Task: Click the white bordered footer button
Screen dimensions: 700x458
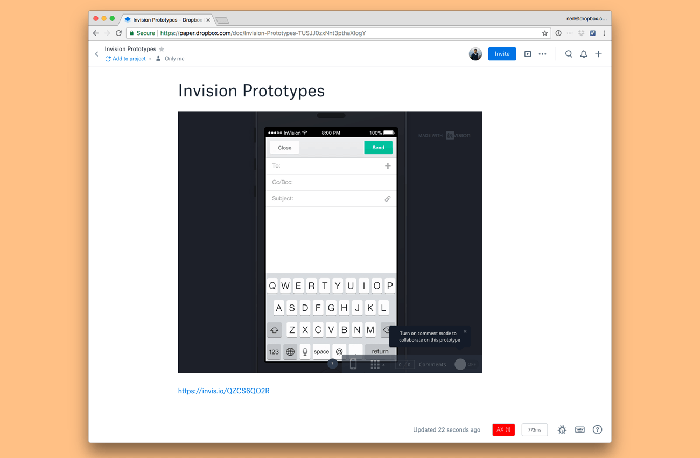Action: 534,430
